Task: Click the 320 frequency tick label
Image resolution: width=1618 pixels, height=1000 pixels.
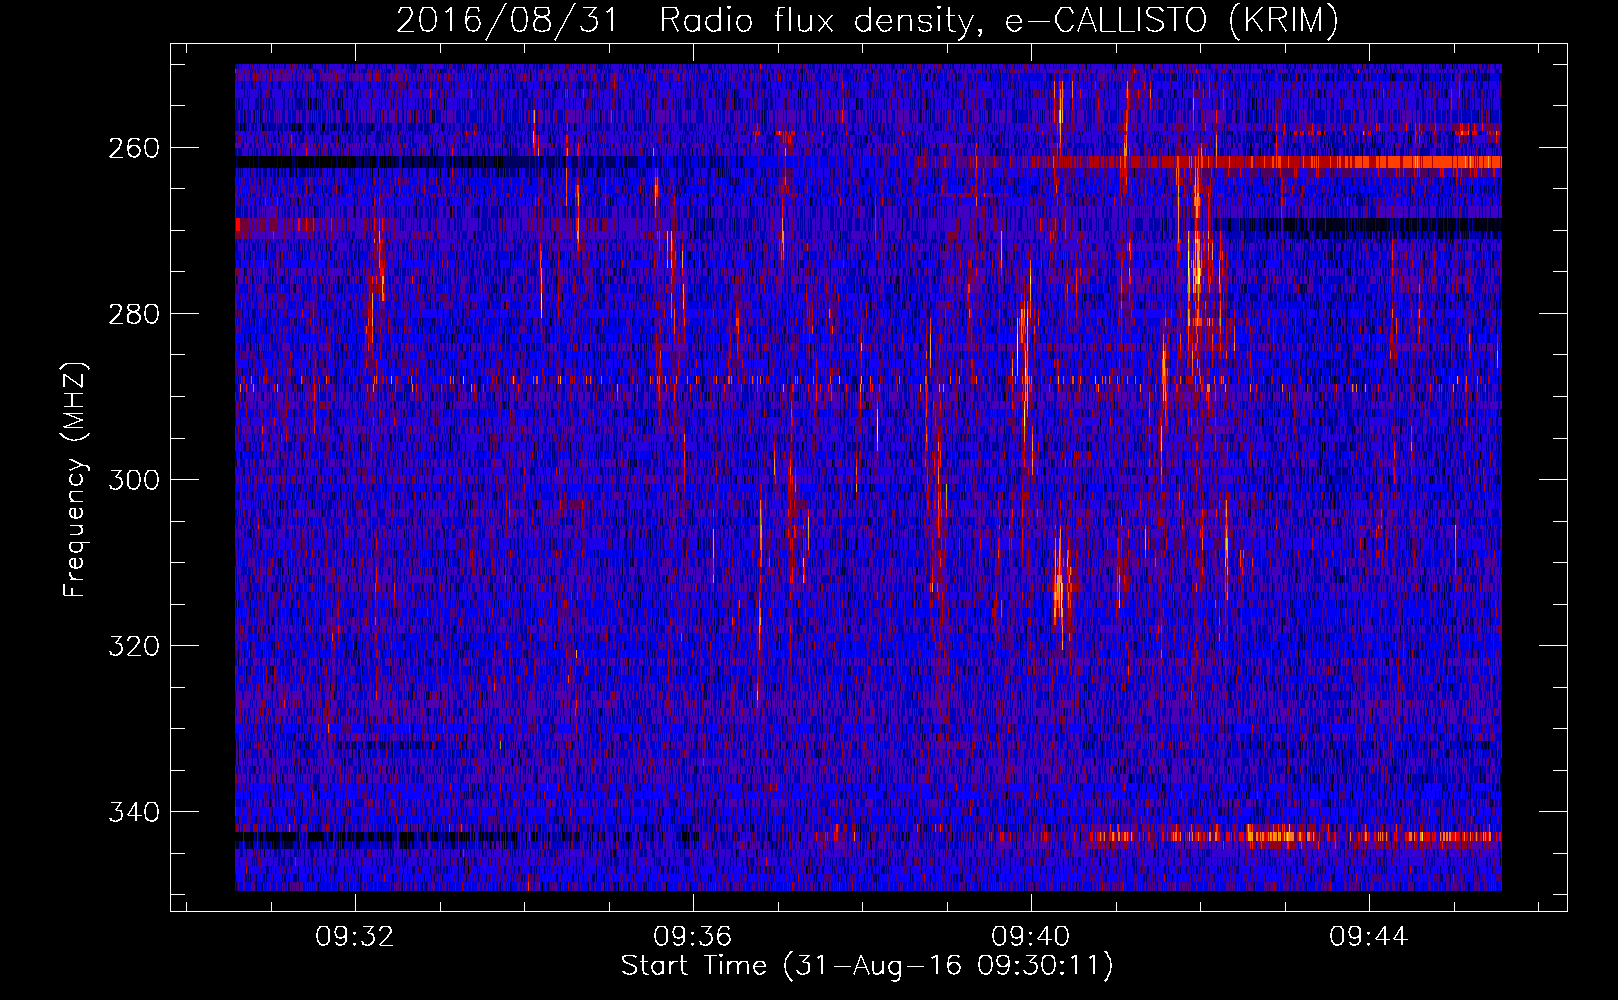Action: point(134,646)
